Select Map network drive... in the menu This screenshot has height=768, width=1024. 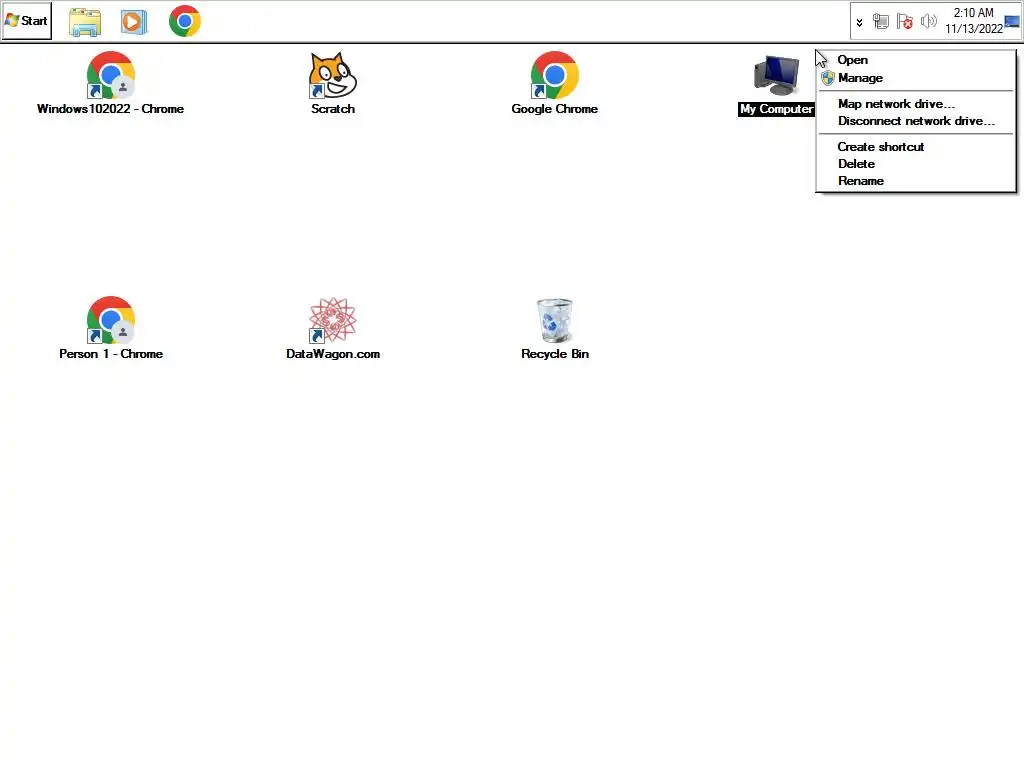(916, 104)
